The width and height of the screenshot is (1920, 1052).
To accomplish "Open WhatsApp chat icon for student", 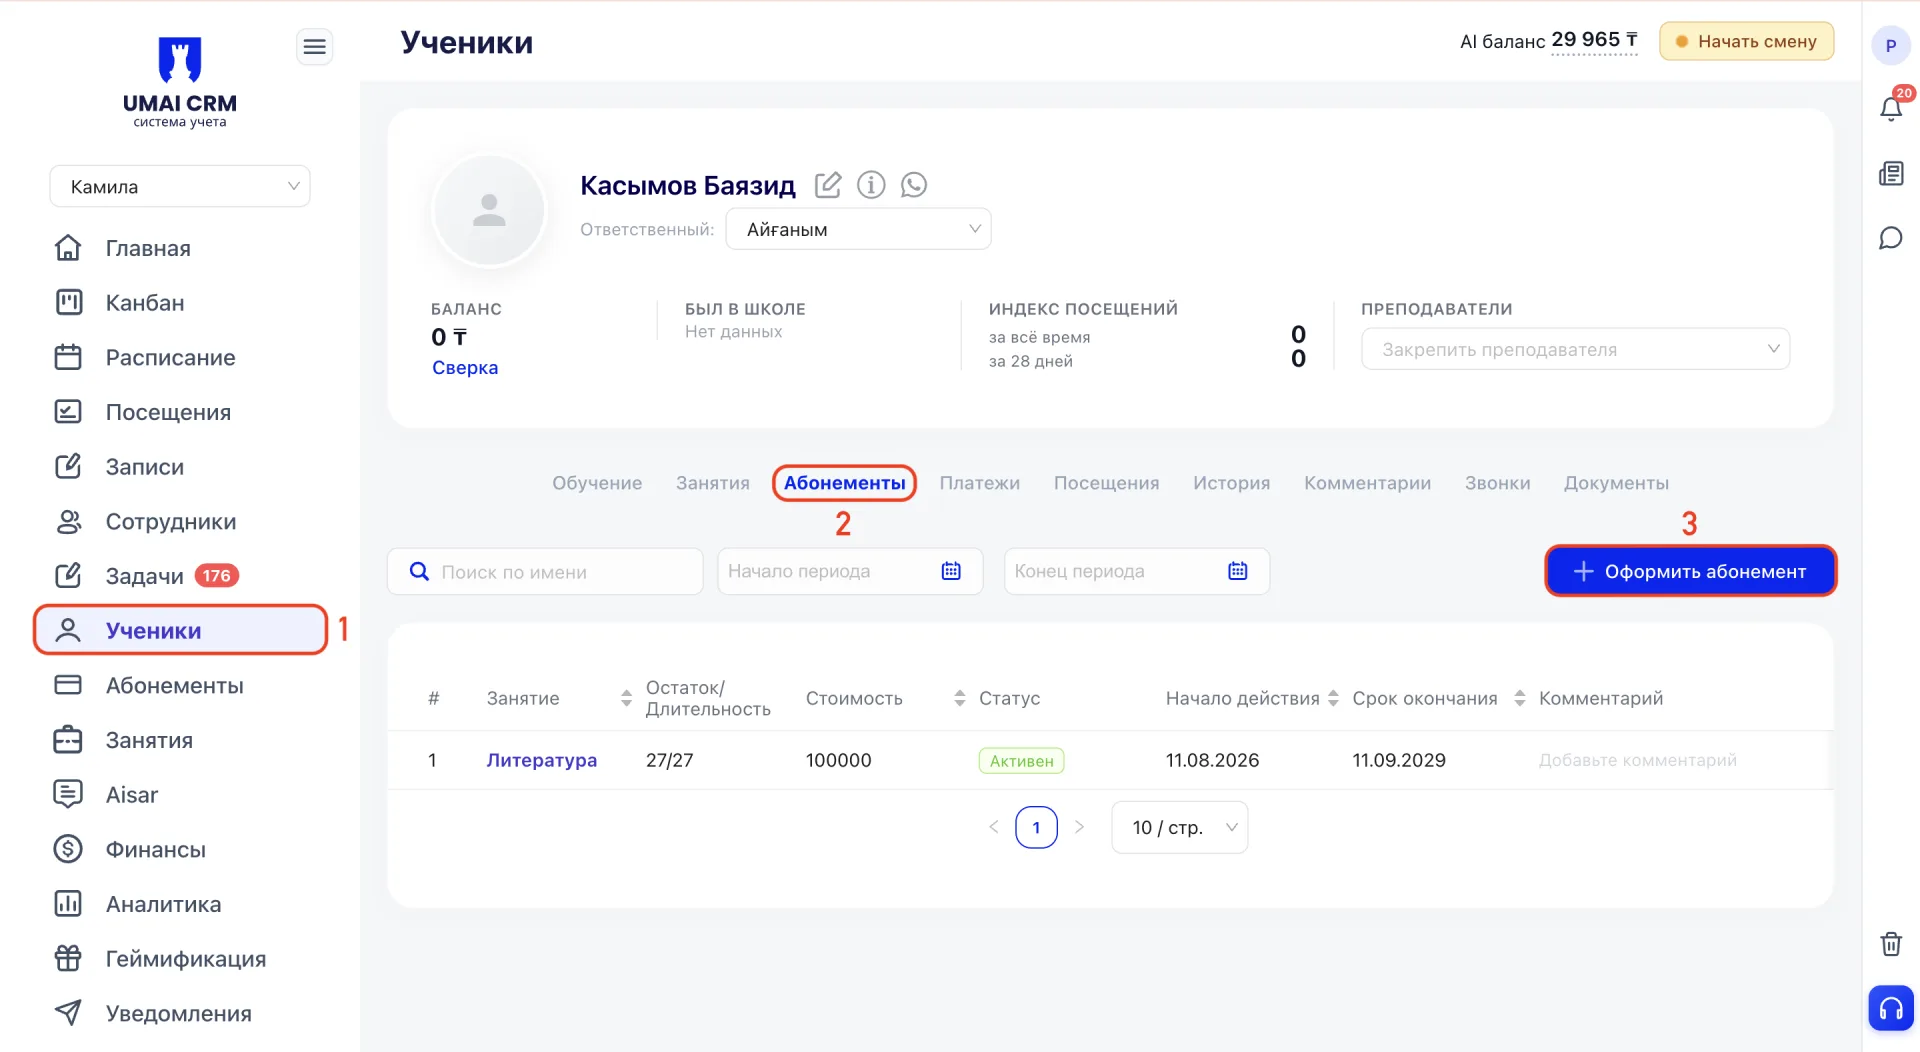I will 914,185.
